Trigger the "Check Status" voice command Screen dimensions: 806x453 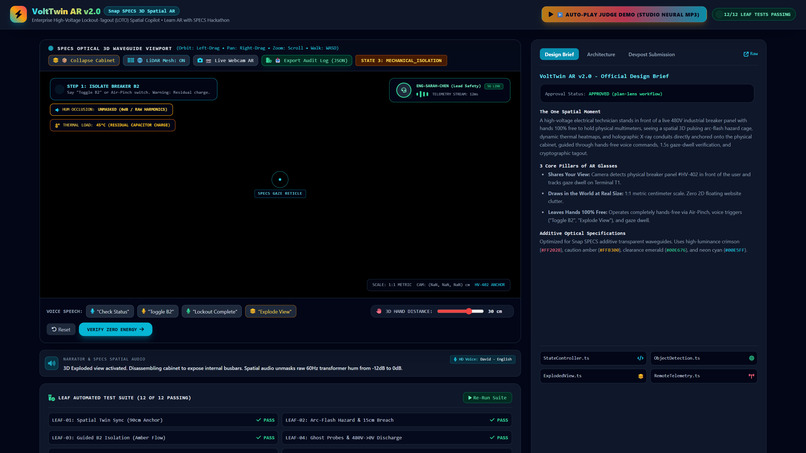click(x=110, y=312)
